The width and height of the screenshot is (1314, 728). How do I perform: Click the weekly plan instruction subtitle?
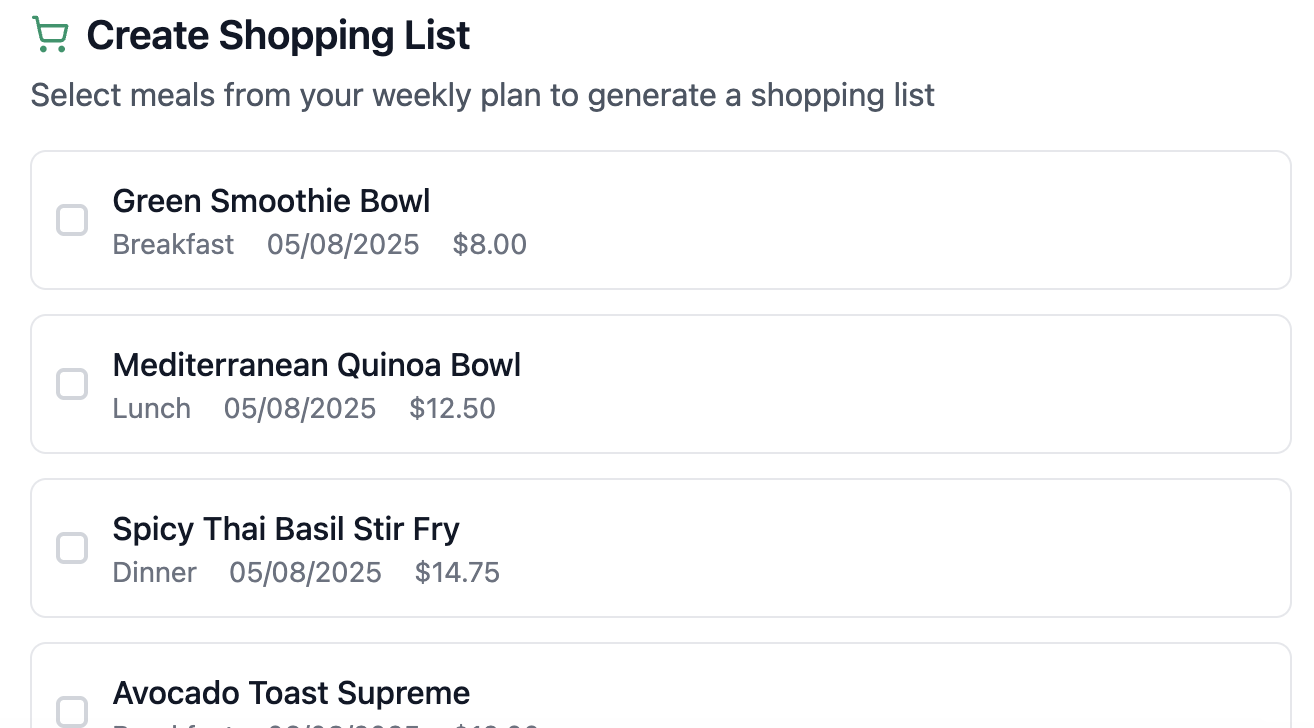pos(483,95)
